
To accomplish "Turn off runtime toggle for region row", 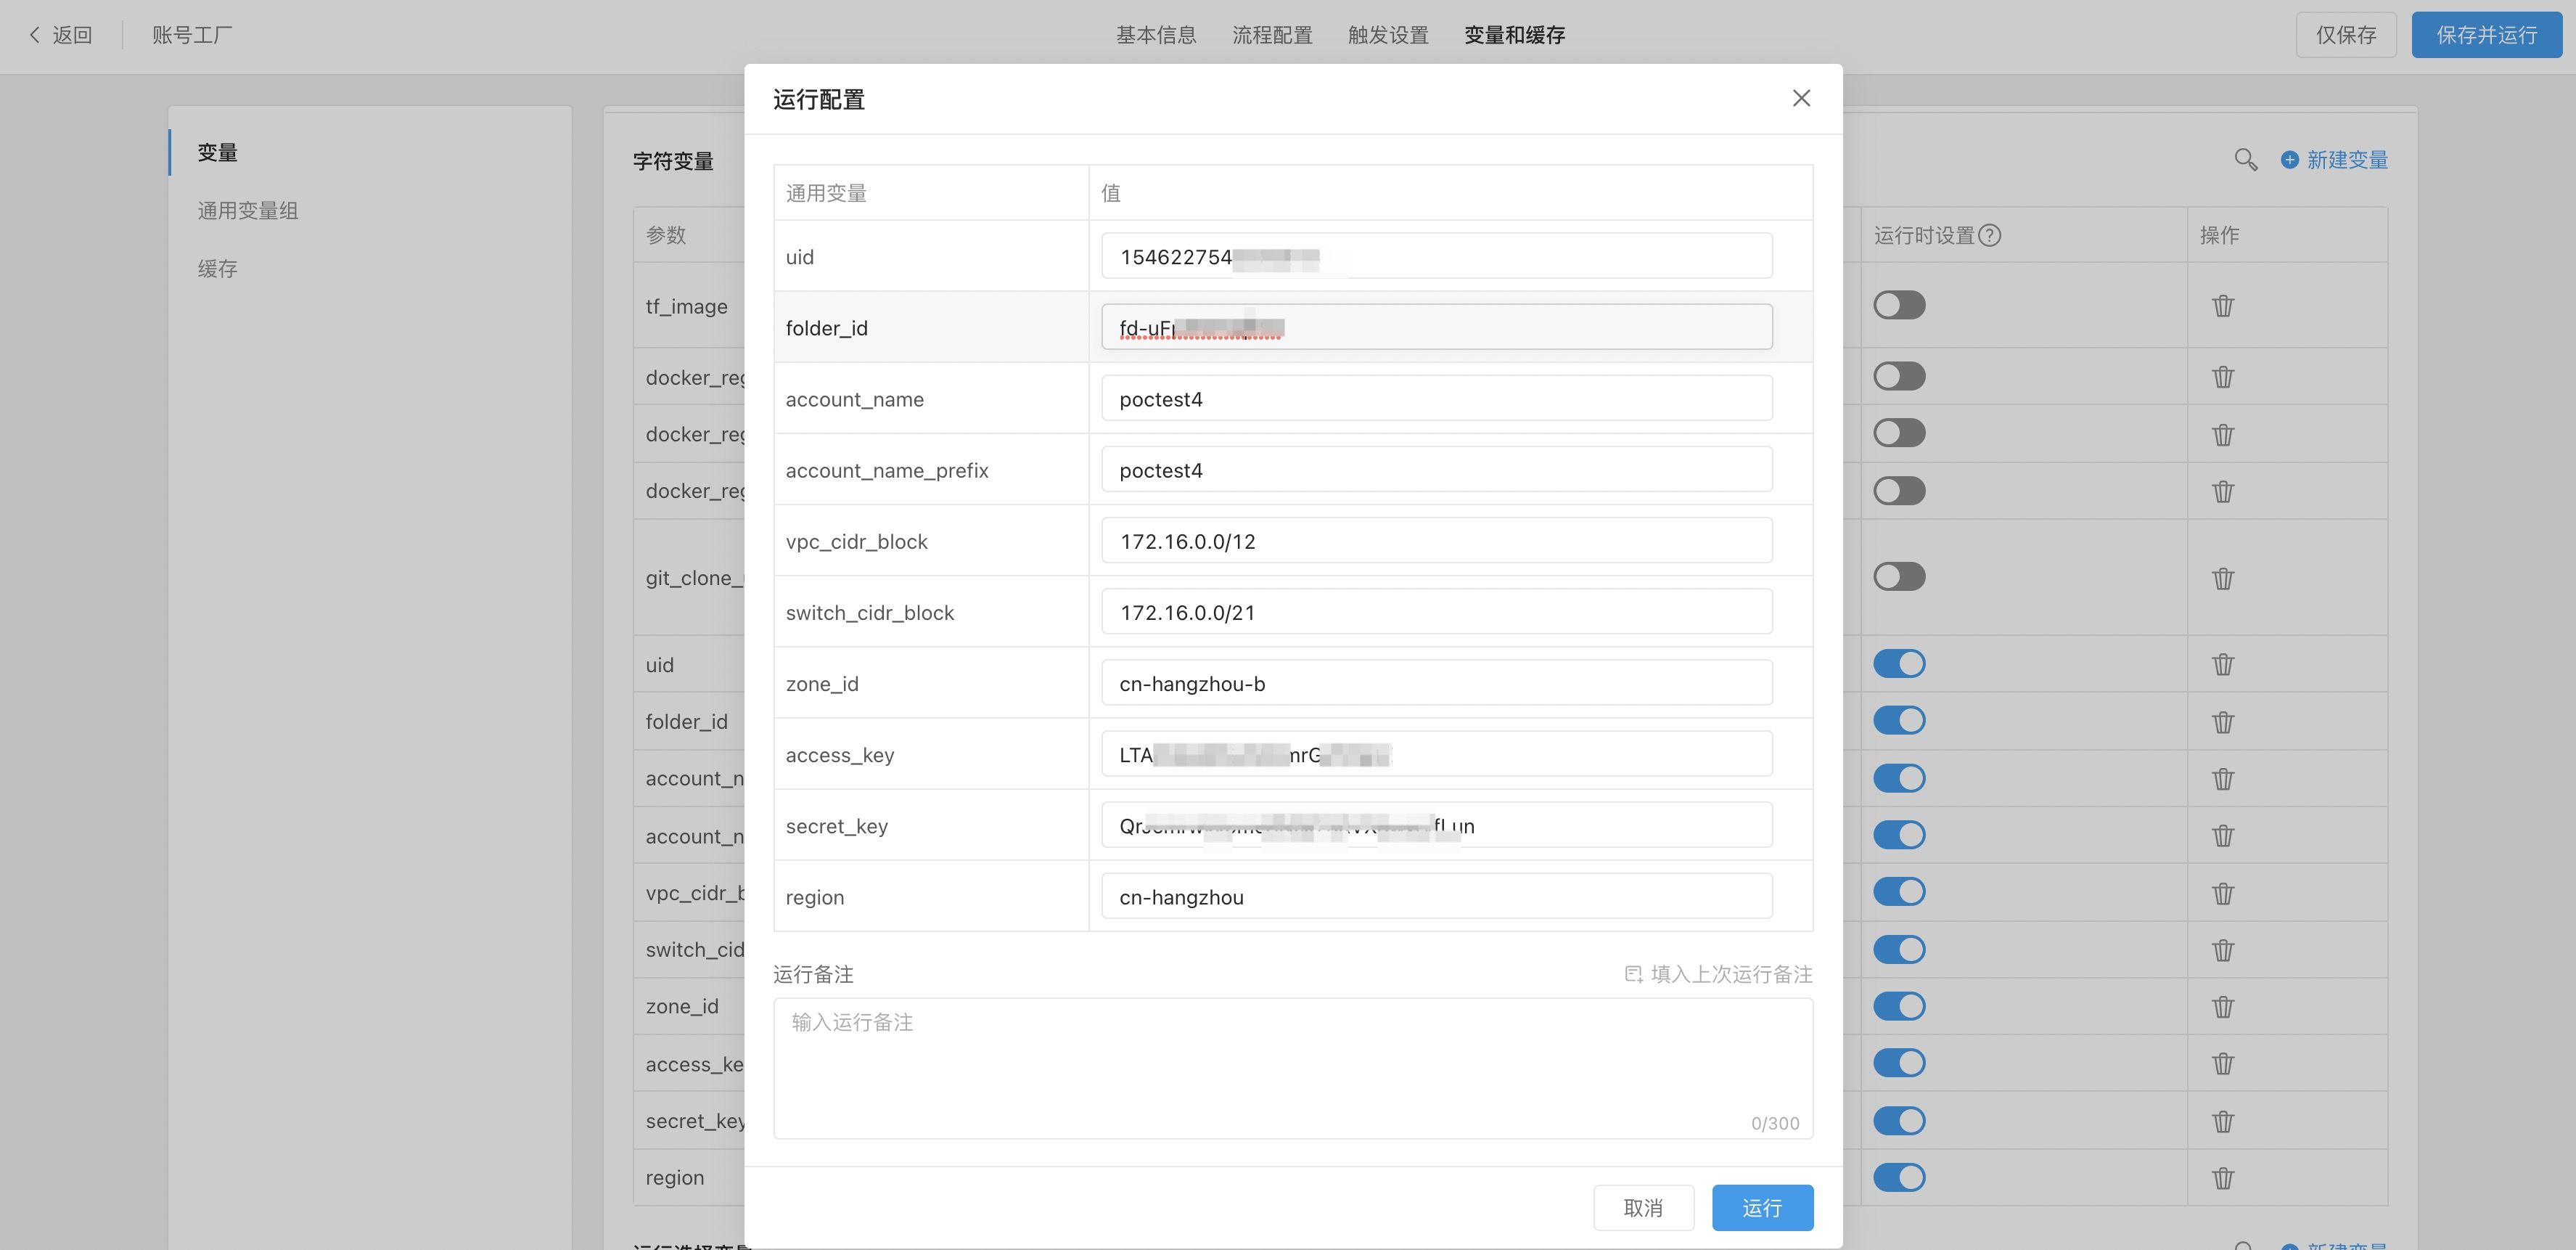I will [x=1898, y=1177].
